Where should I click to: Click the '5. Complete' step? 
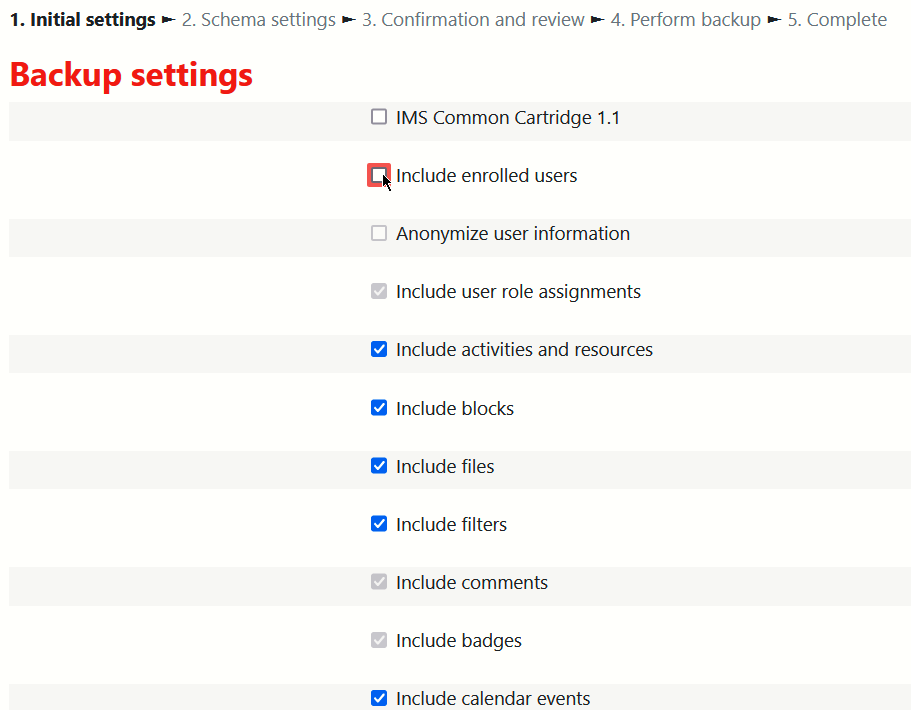click(x=836, y=20)
